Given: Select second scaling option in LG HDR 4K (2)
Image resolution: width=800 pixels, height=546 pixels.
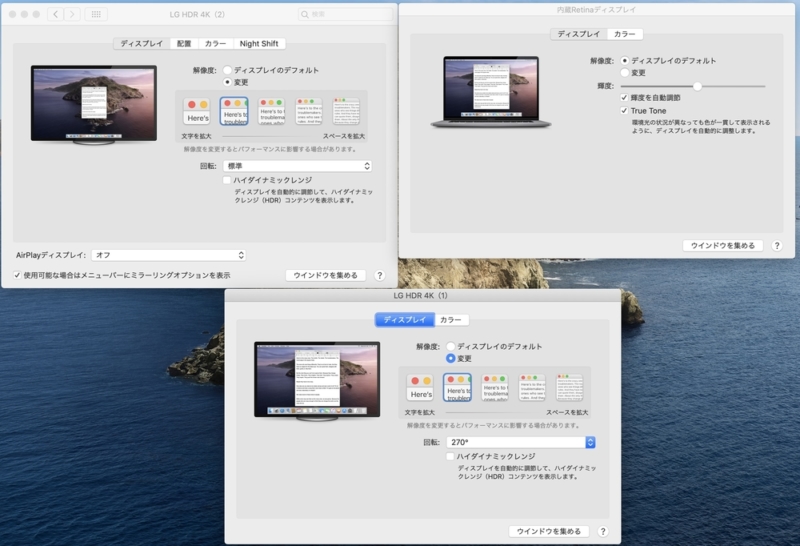Looking at the screenshot, I should (x=234, y=111).
